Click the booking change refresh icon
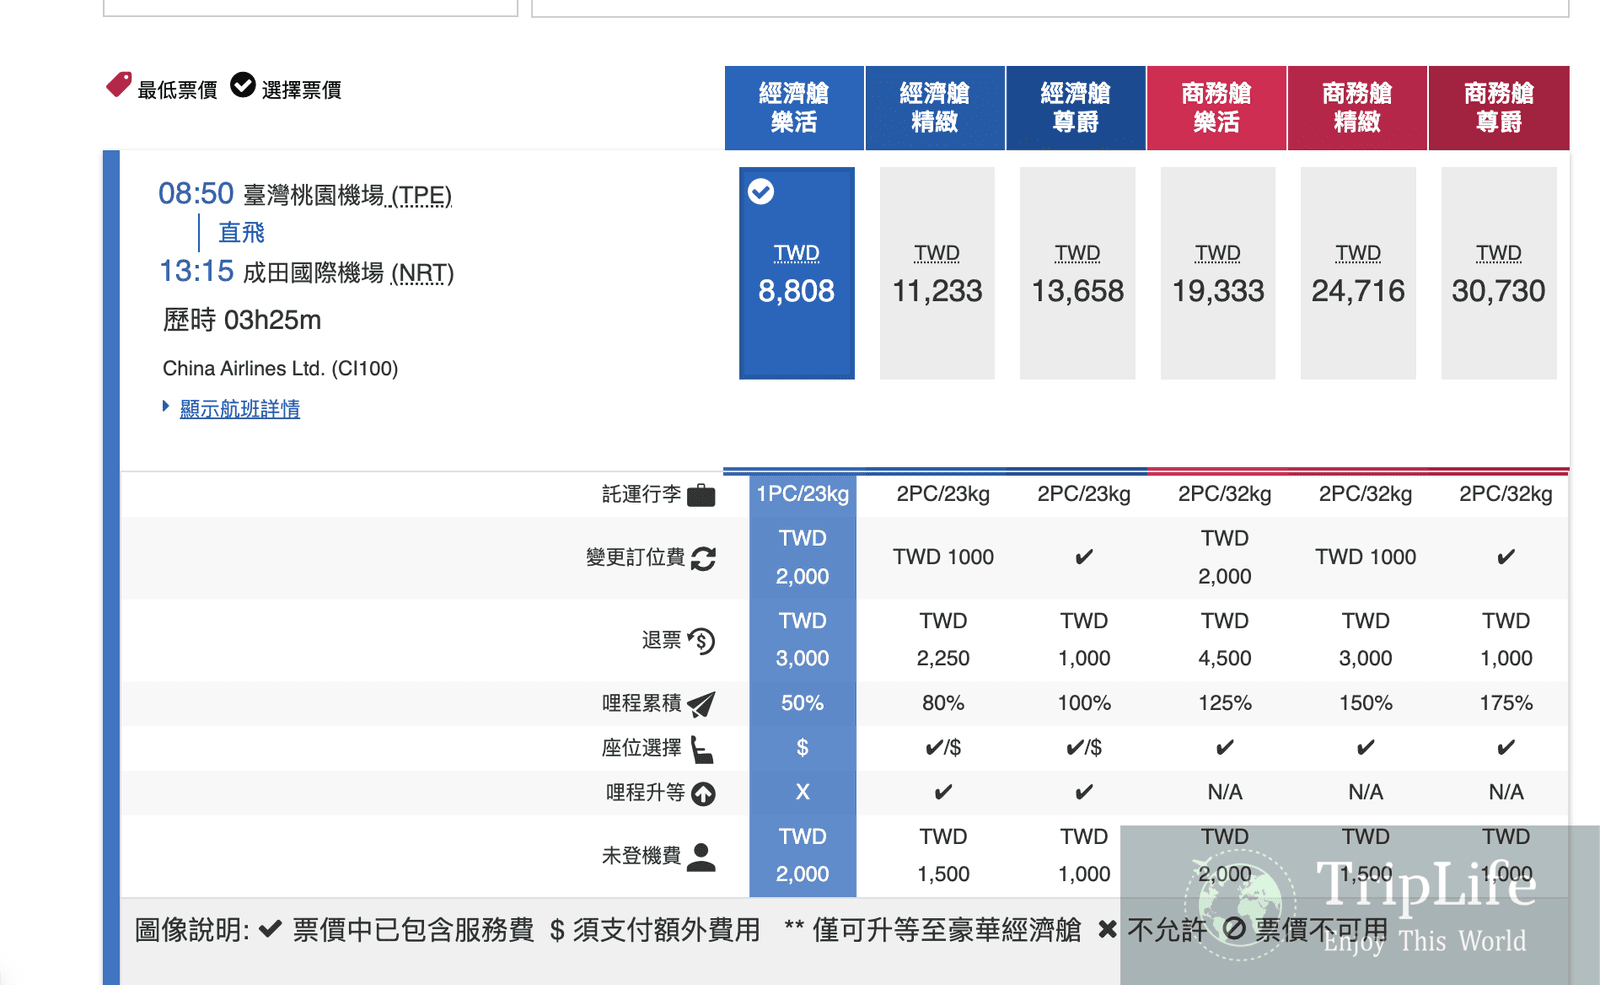 pos(703,558)
